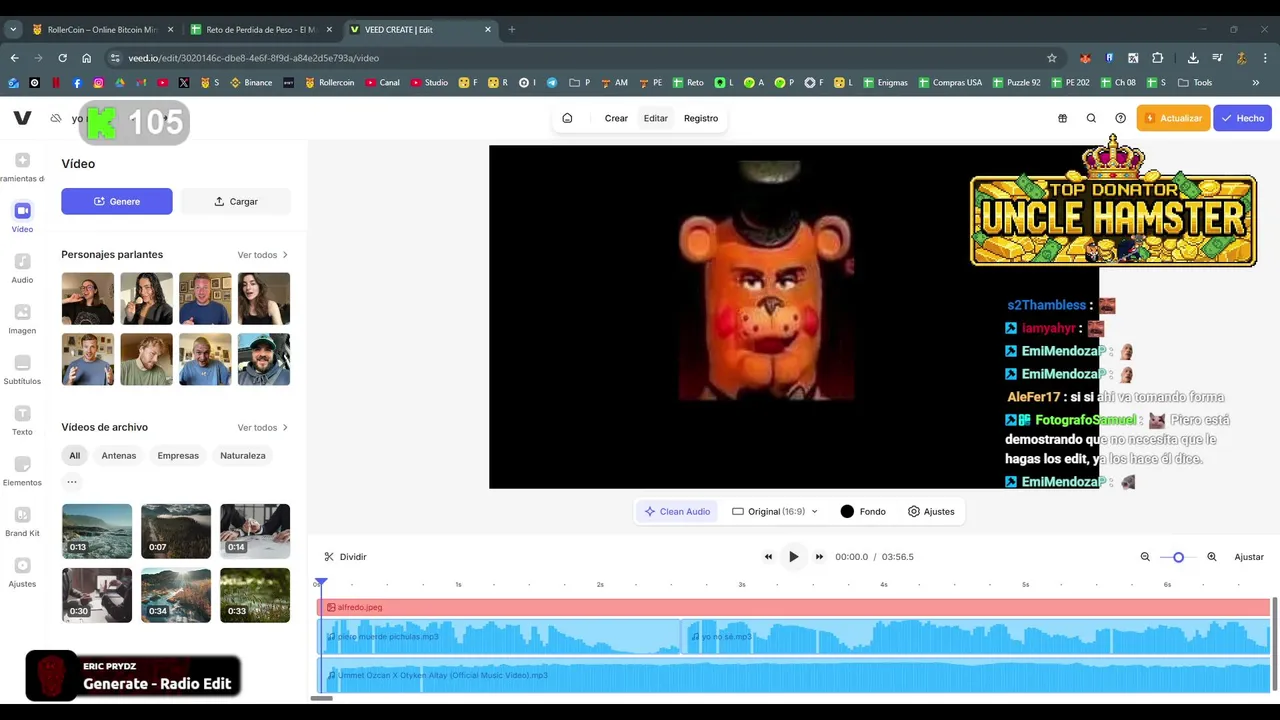Screen dimensions: 1280x720
Task: Open the Tools bookmarks folder
Action: pyautogui.click(x=1195, y=82)
